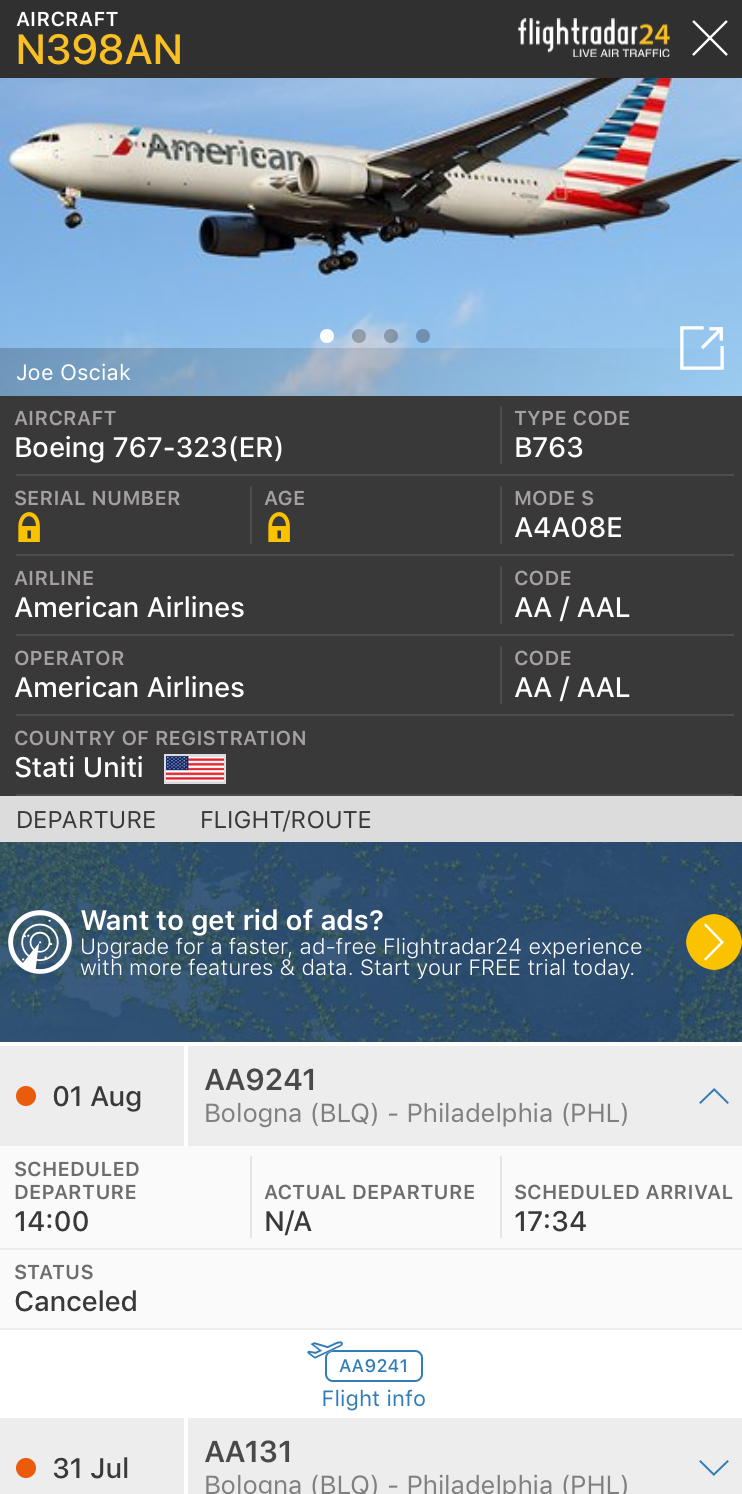Collapse the 01 Aug AA9241 flight row
The height and width of the screenshot is (1494, 742).
click(x=713, y=1096)
